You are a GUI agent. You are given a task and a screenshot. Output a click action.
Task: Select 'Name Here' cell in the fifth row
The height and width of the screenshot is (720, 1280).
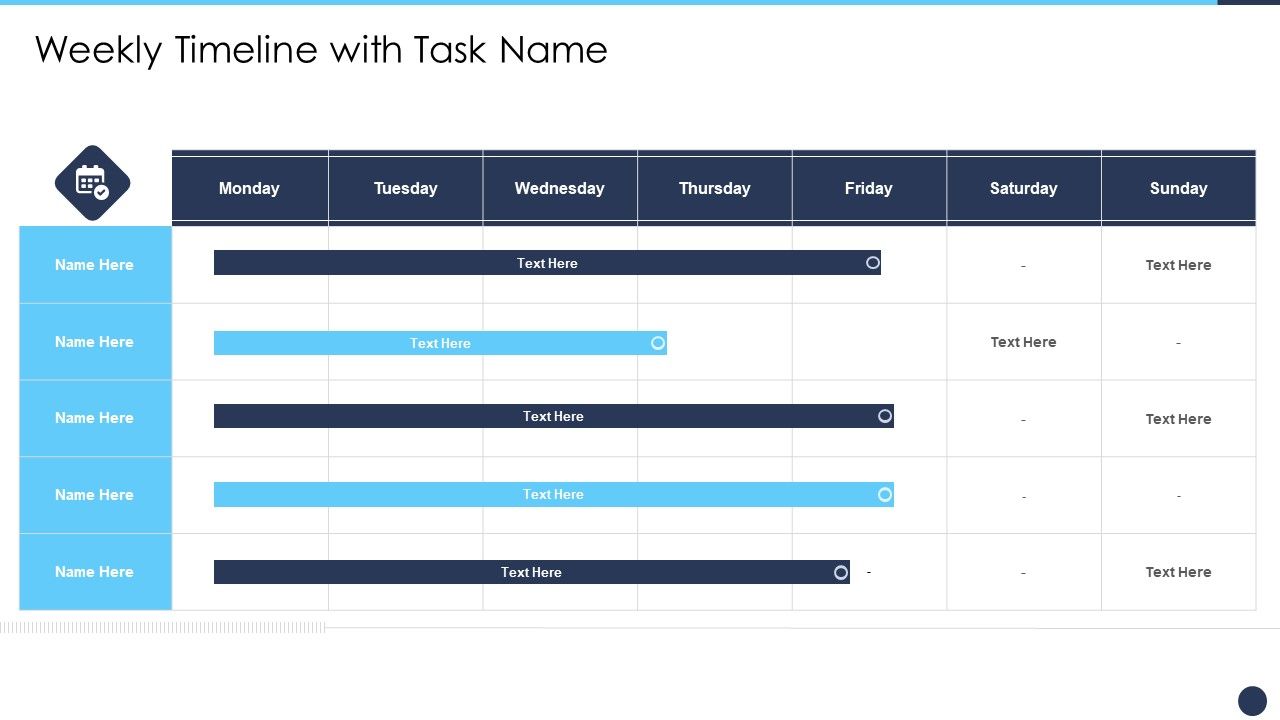pyautogui.click(x=95, y=572)
